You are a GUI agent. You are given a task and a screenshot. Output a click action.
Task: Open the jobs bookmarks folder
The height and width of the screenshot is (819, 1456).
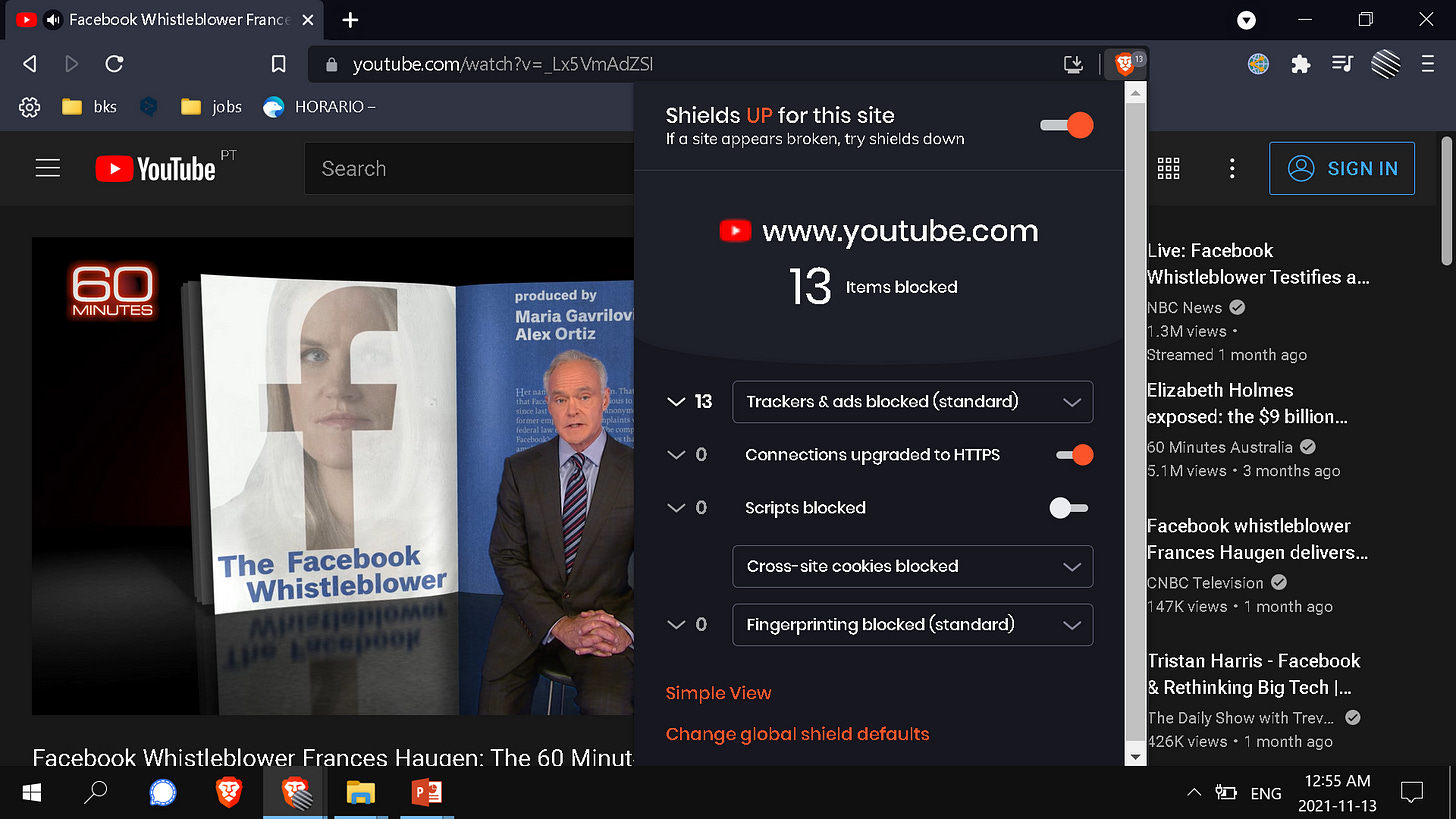pos(211,107)
